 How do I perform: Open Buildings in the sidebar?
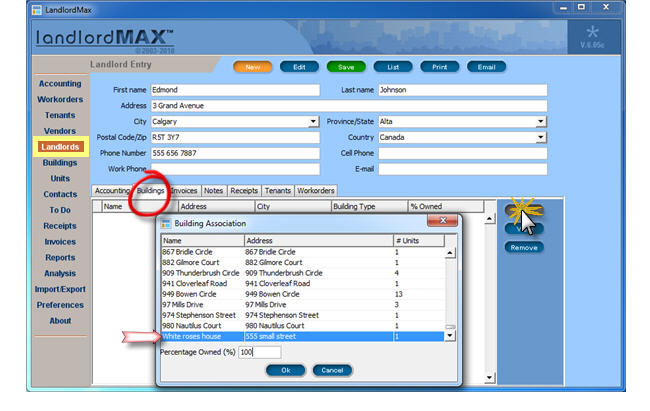60,163
